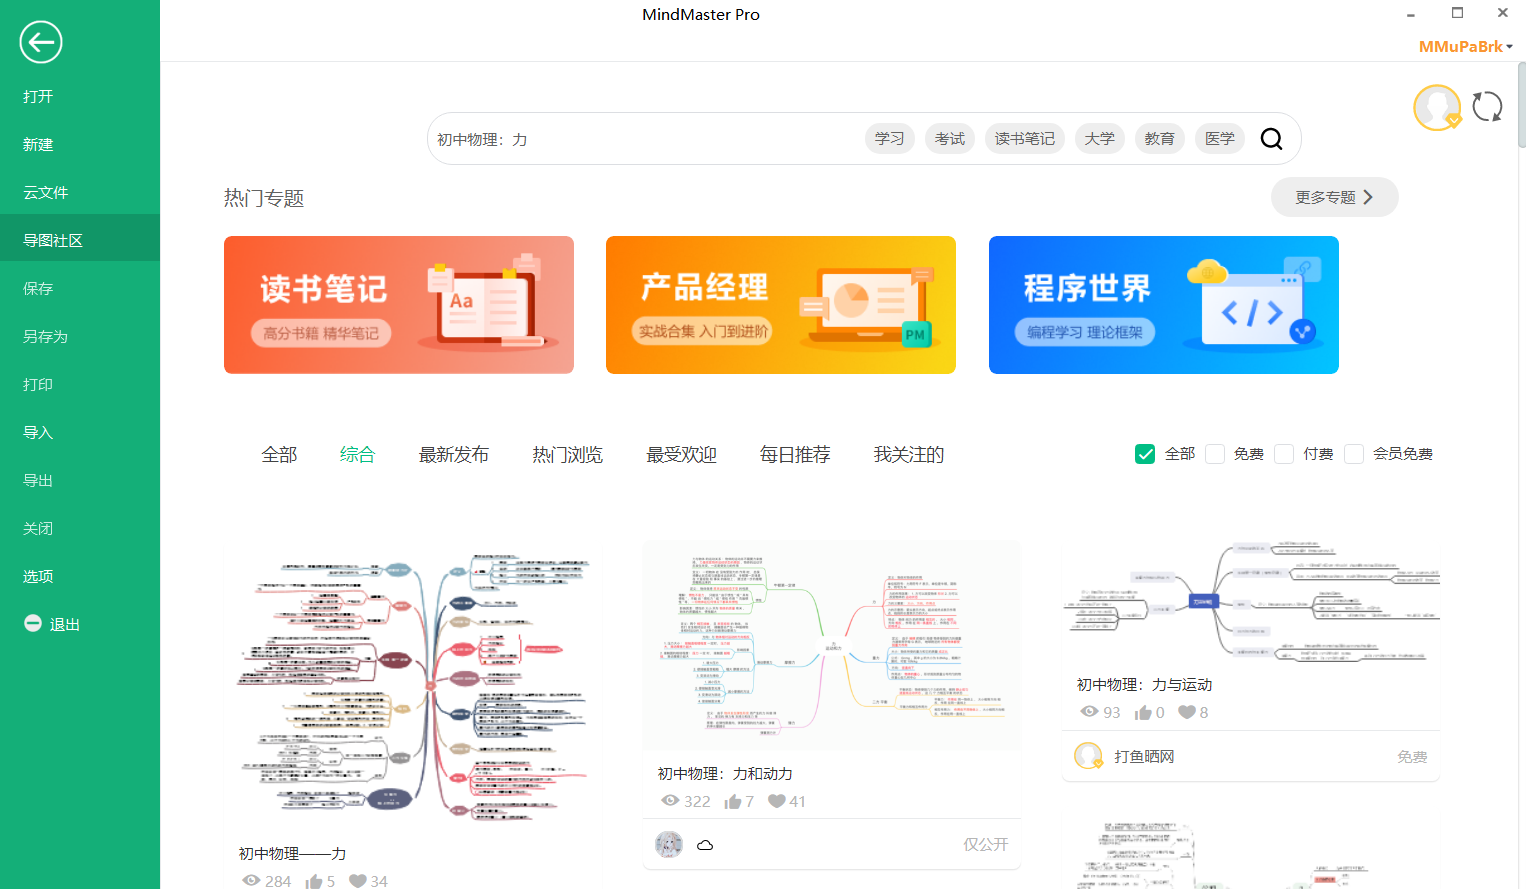Open the 初中物理——力 mind map thumbnail
This screenshot has height=889, width=1526.
coord(414,683)
